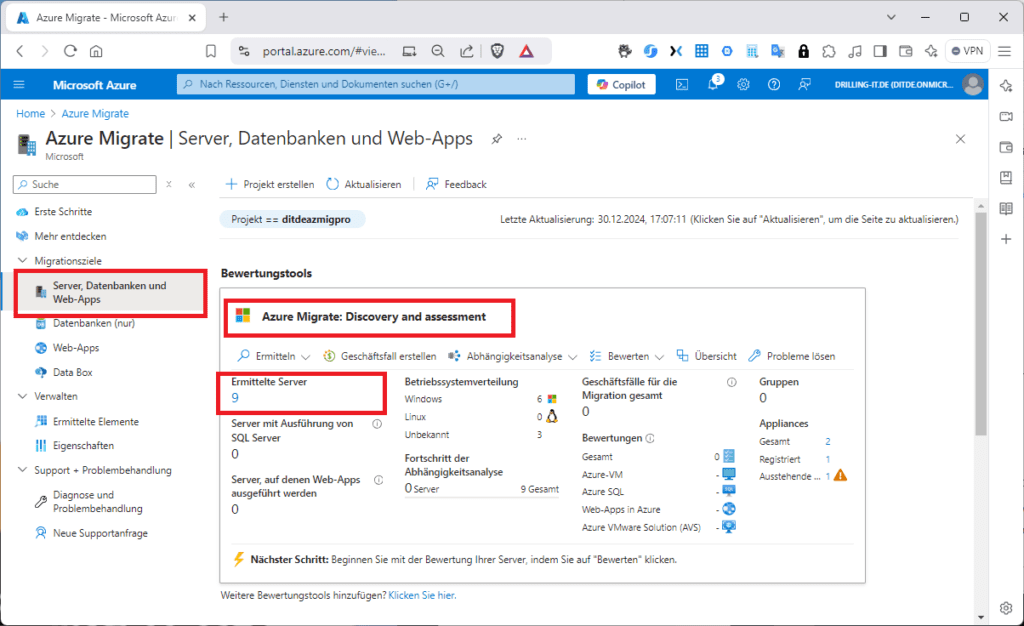The image size is (1024, 626).
Task: Click the sidebar Suche field
Action: point(85,185)
